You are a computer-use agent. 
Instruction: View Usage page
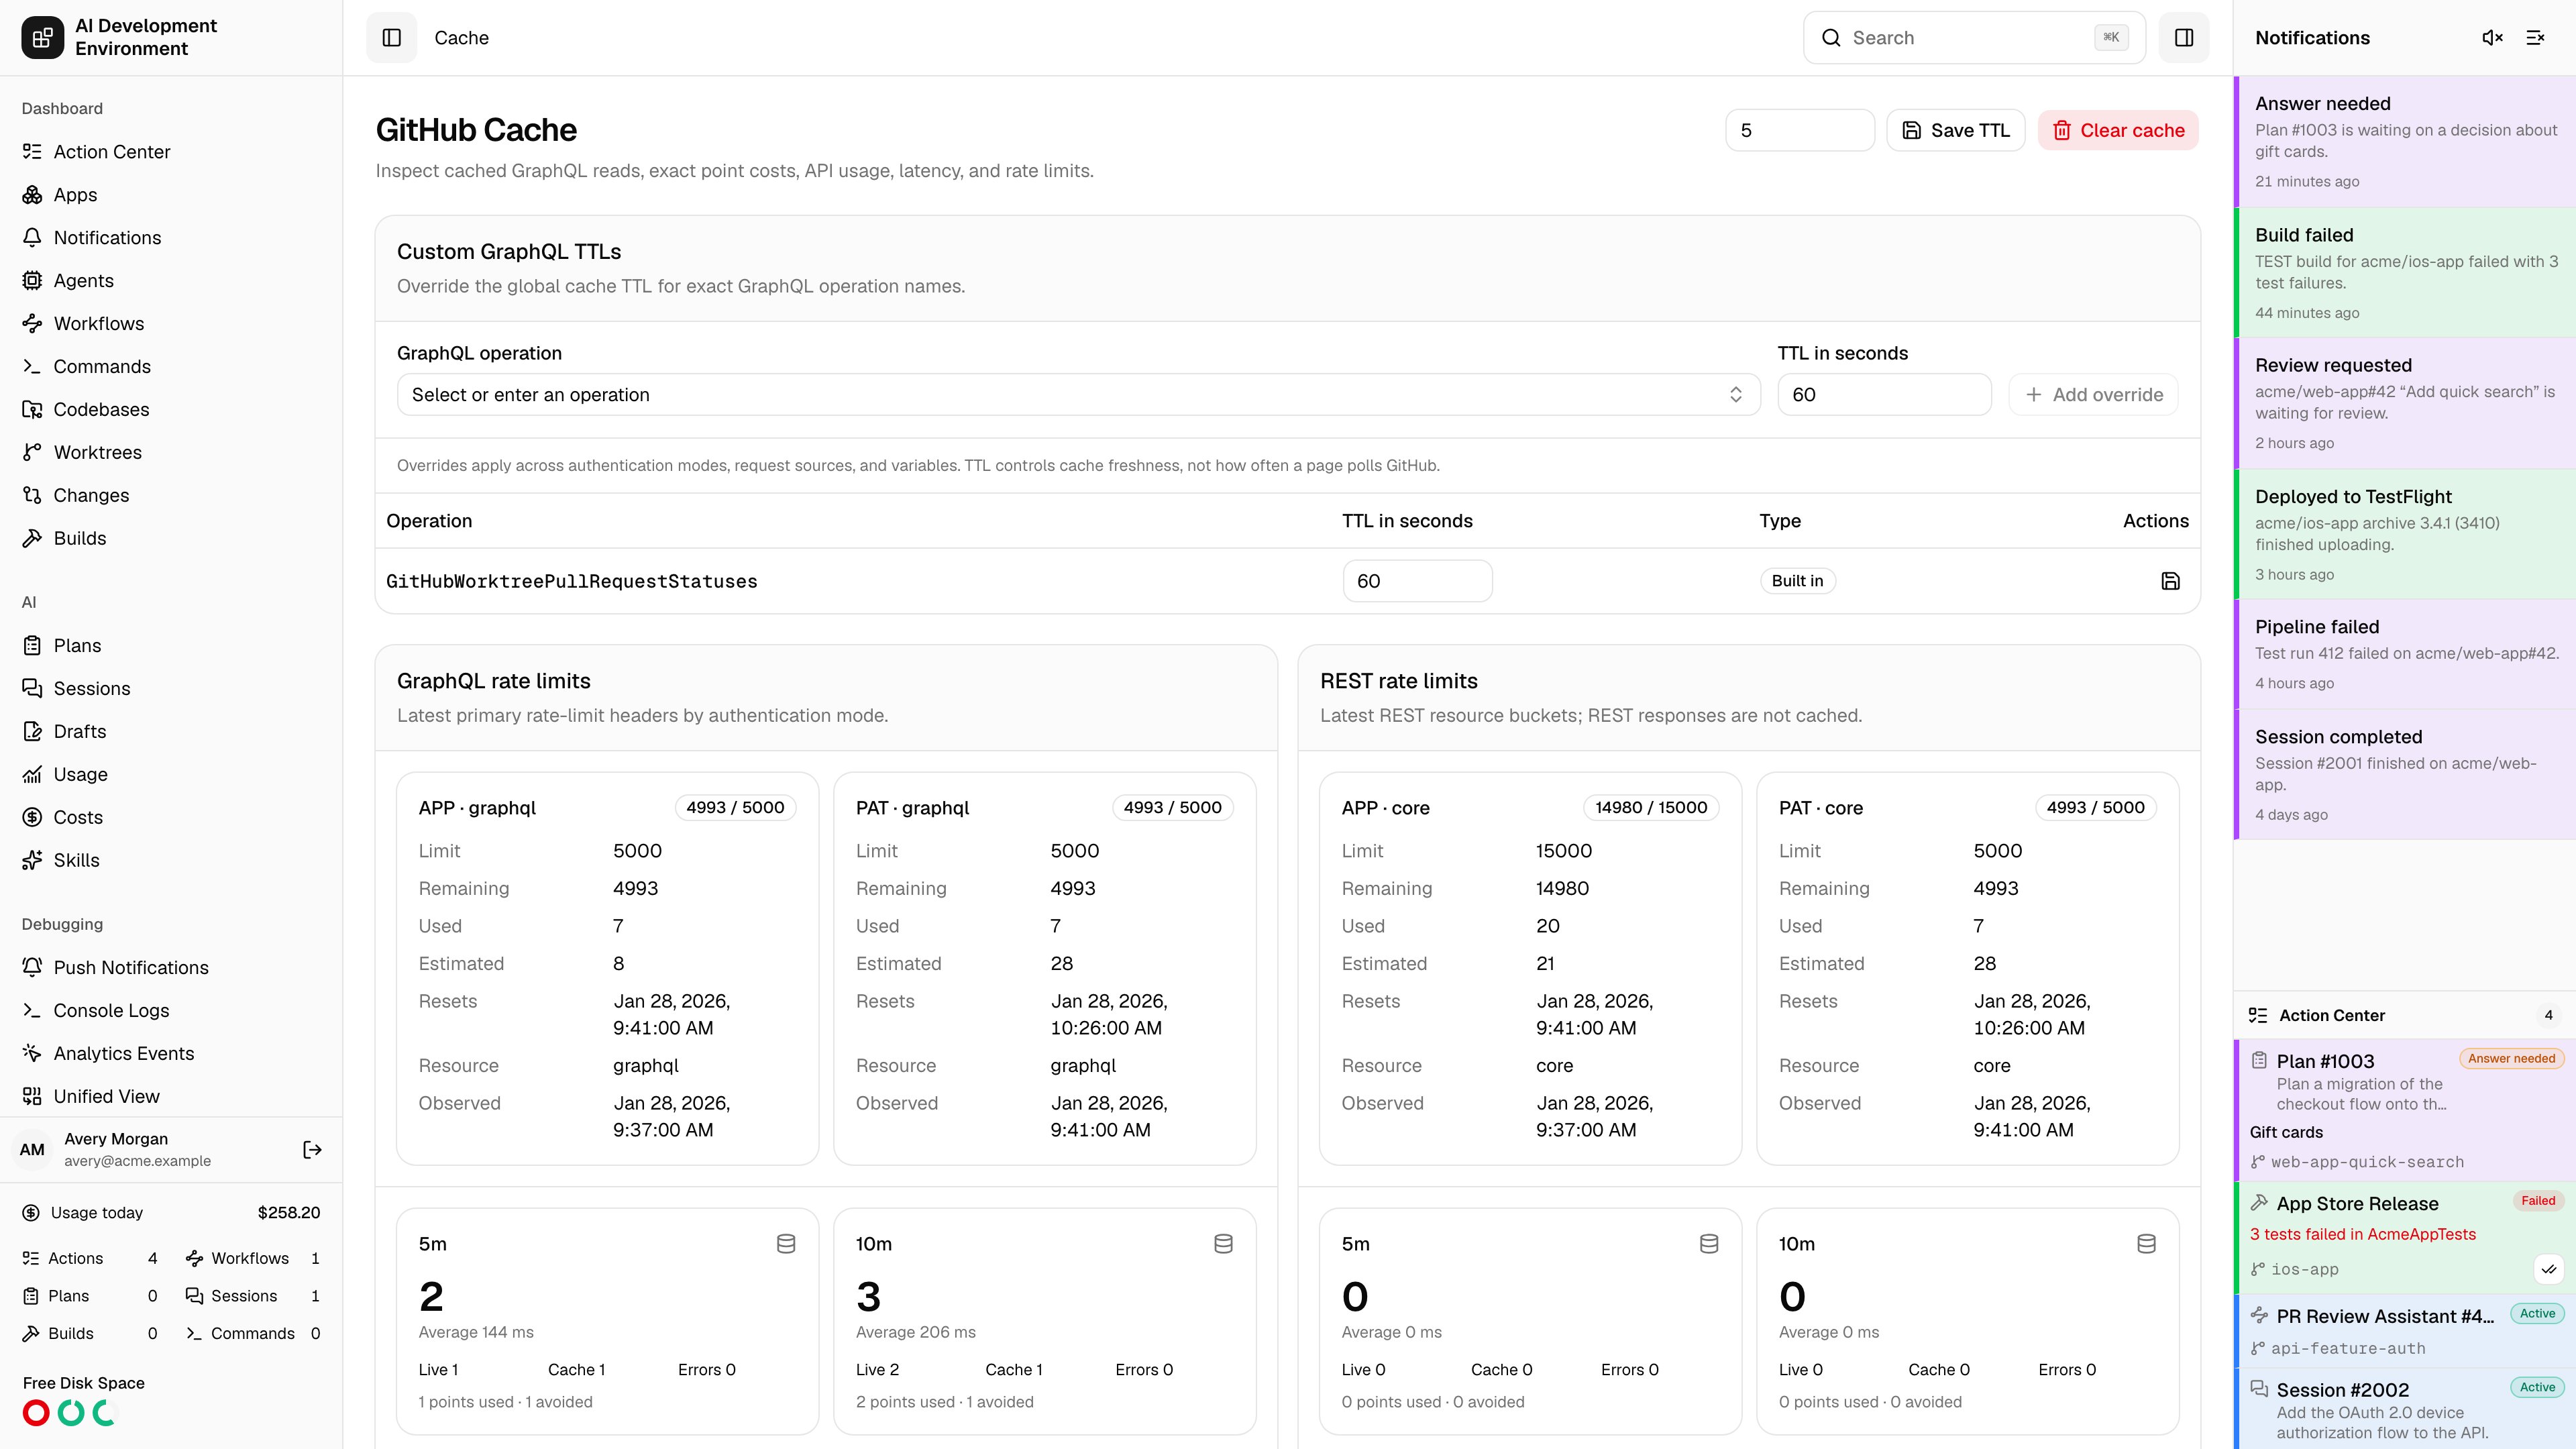(x=171, y=775)
